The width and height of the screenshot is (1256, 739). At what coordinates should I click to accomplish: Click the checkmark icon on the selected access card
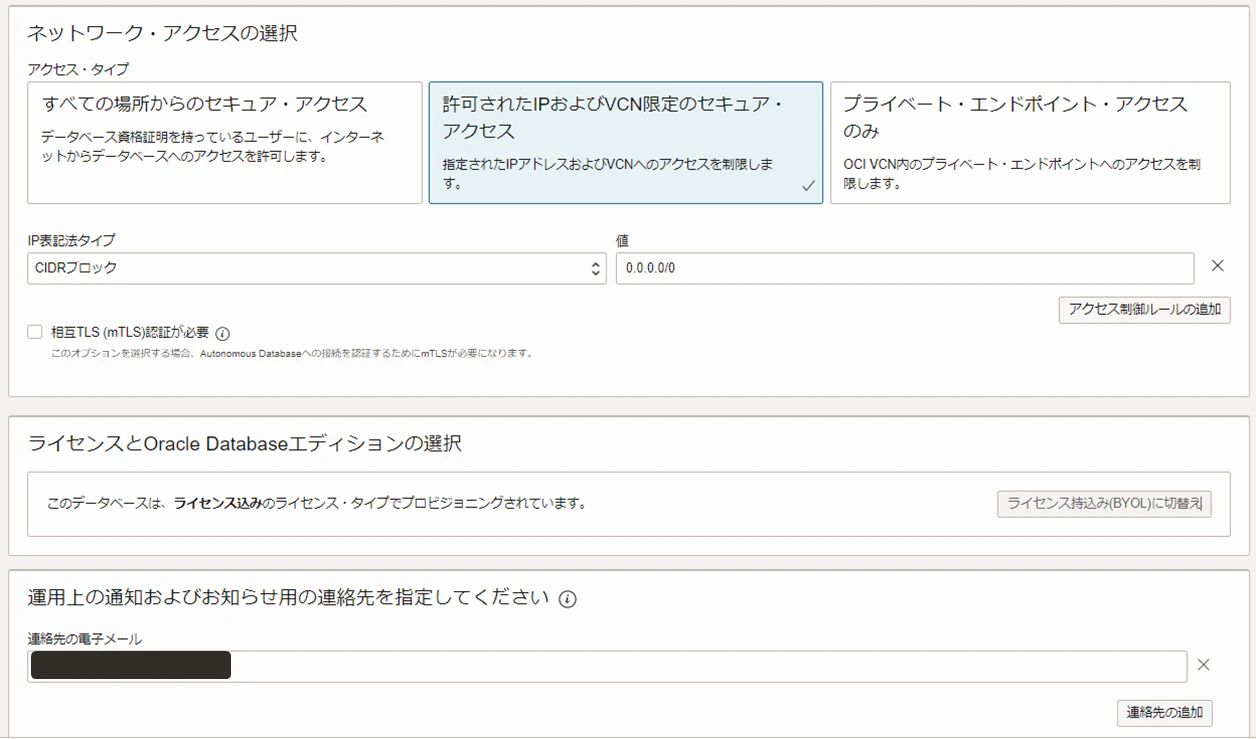[808, 186]
